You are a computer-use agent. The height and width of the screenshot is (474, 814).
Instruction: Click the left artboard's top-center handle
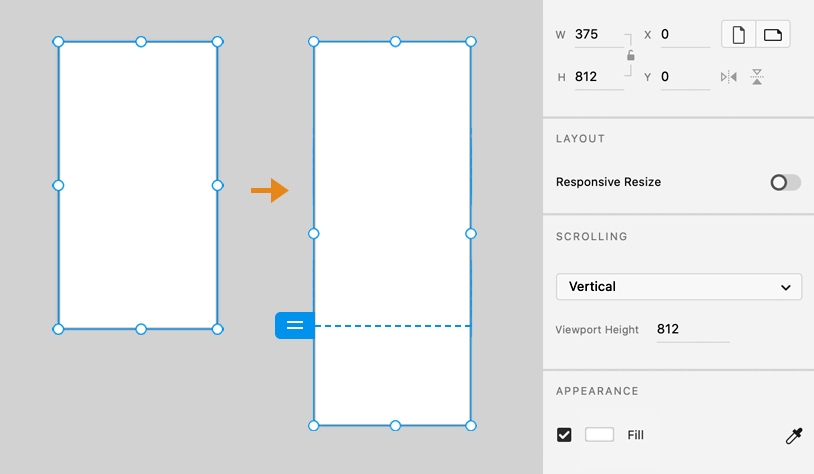click(x=141, y=42)
